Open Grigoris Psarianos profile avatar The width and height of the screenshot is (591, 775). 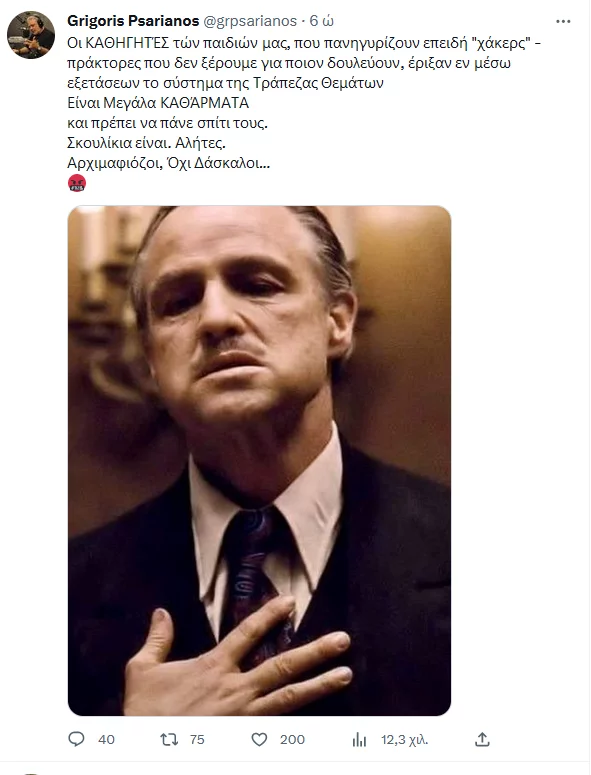31,35
